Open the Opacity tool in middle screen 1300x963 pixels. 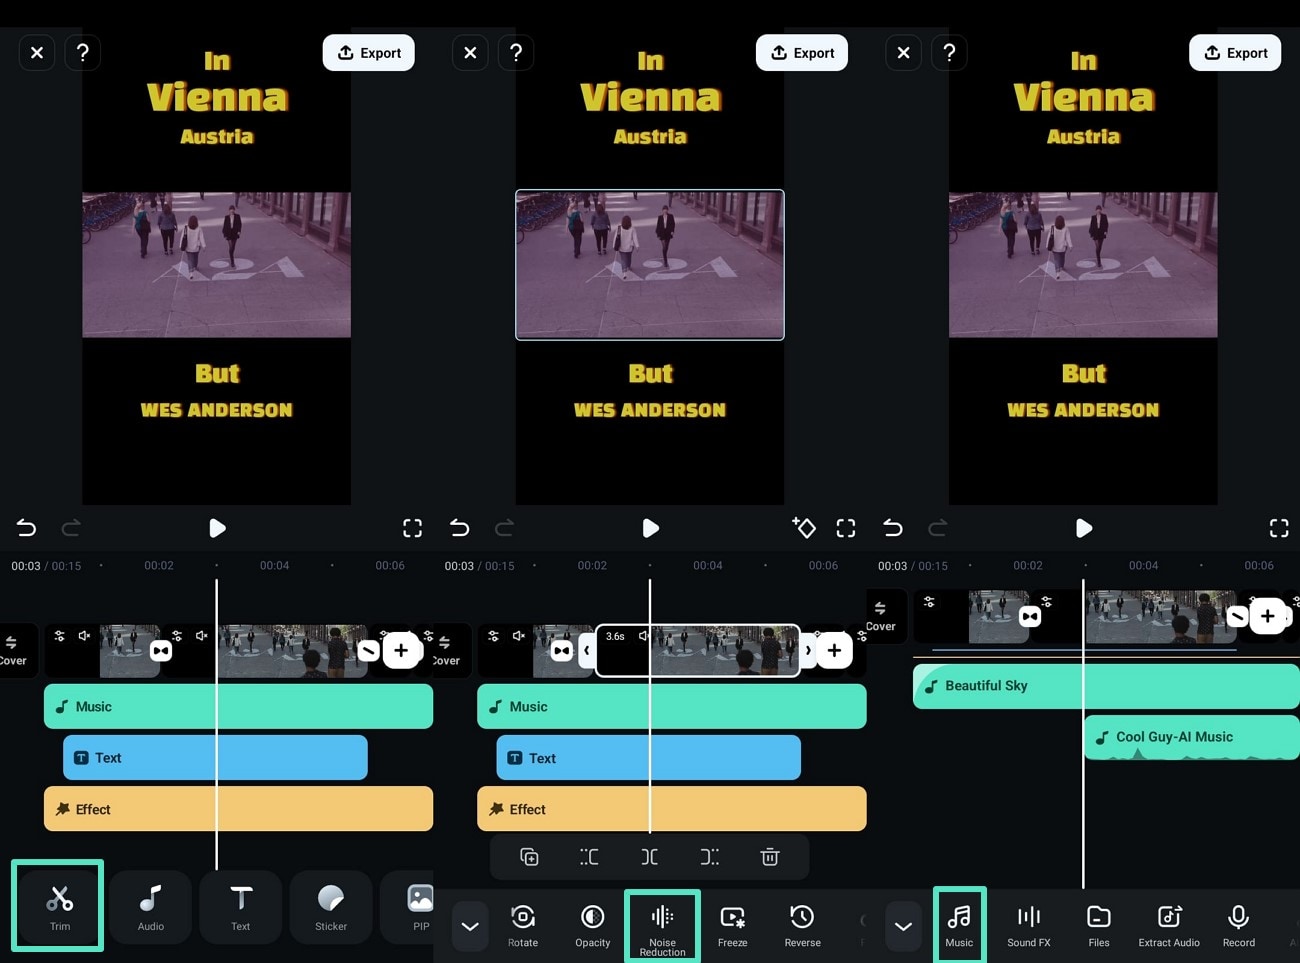(593, 925)
